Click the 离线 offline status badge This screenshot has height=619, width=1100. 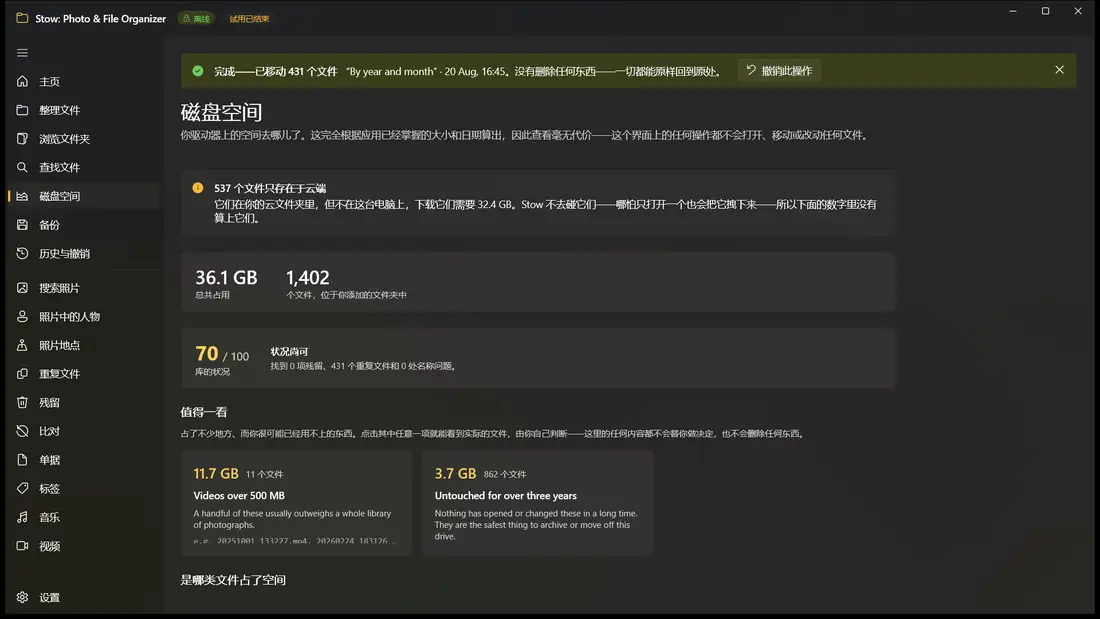pos(196,19)
